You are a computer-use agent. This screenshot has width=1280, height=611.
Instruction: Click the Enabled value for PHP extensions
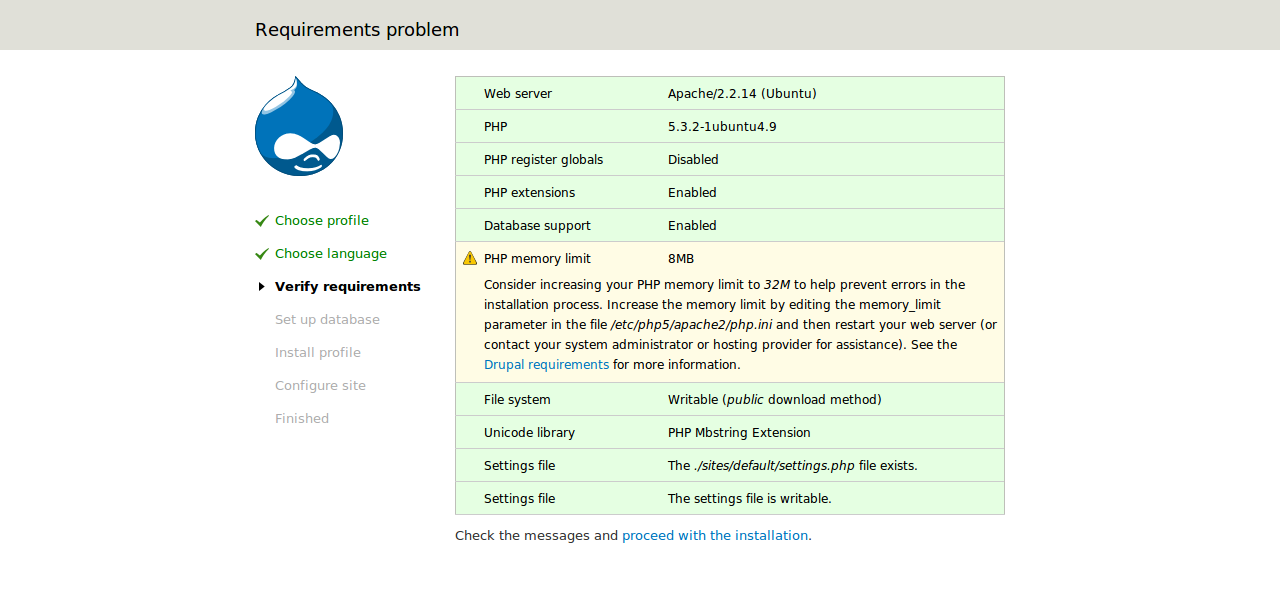click(692, 193)
